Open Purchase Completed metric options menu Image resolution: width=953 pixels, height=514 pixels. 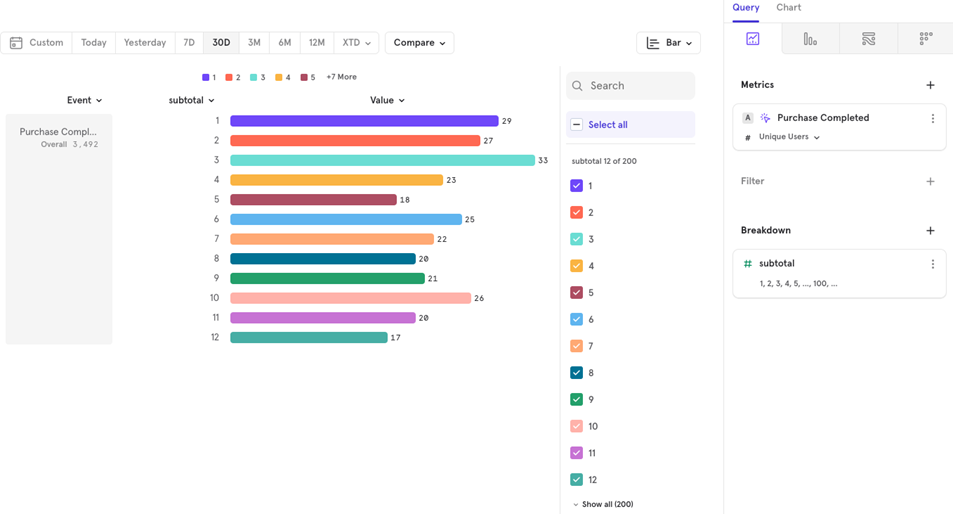tap(932, 118)
